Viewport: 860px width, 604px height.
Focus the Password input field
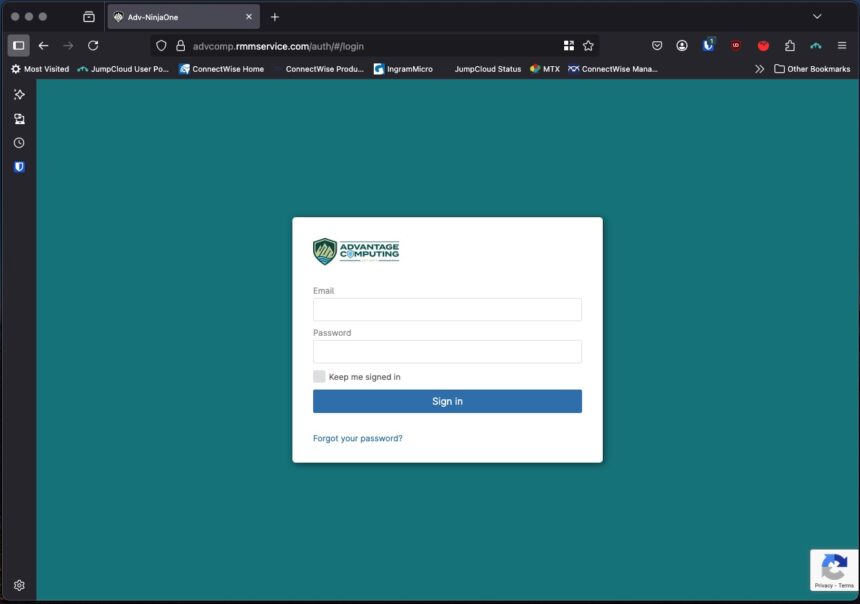pyautogui.click(x=447, y=352)
